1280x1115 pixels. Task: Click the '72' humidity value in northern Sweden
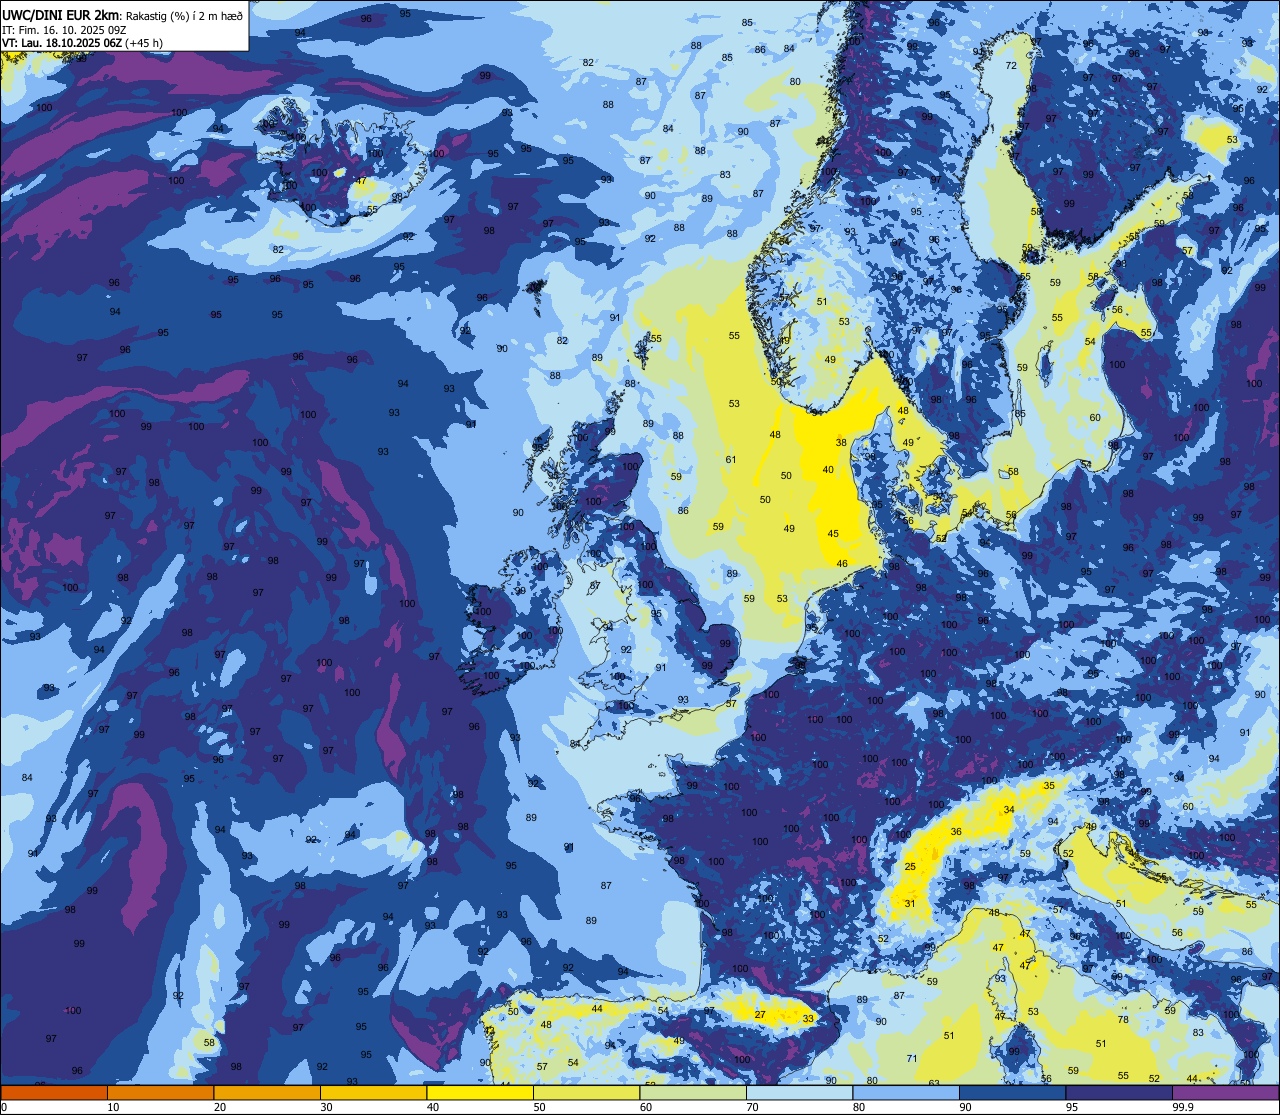tap(1011, 65)
